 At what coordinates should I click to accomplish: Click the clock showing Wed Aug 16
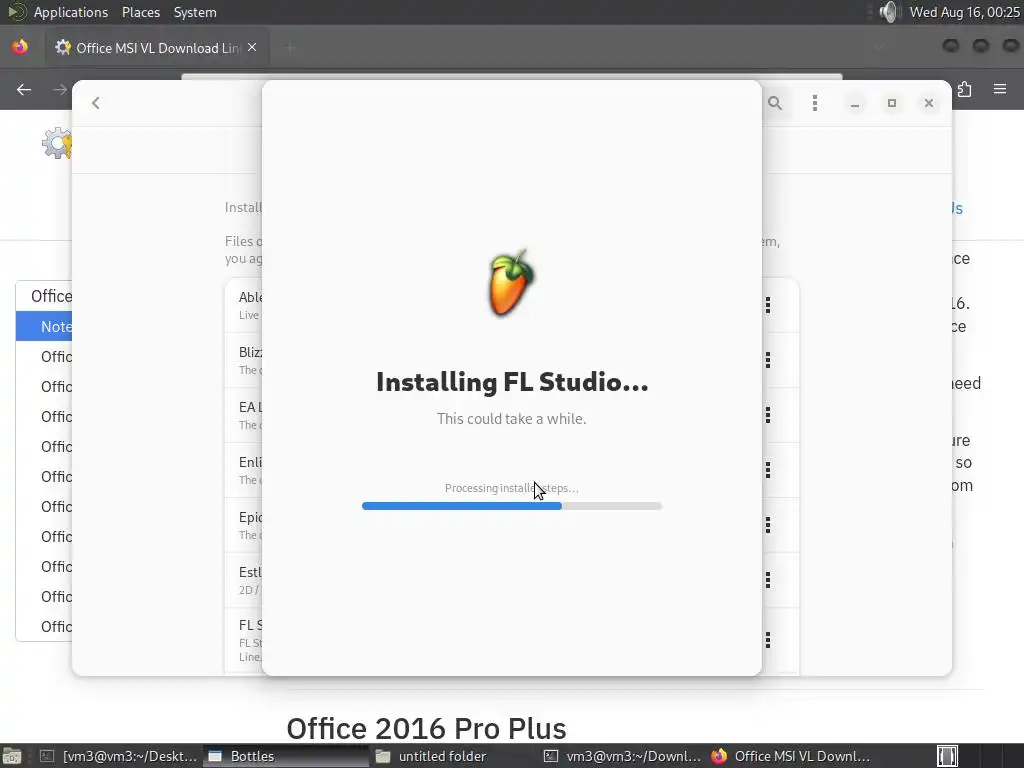point(964,12)
